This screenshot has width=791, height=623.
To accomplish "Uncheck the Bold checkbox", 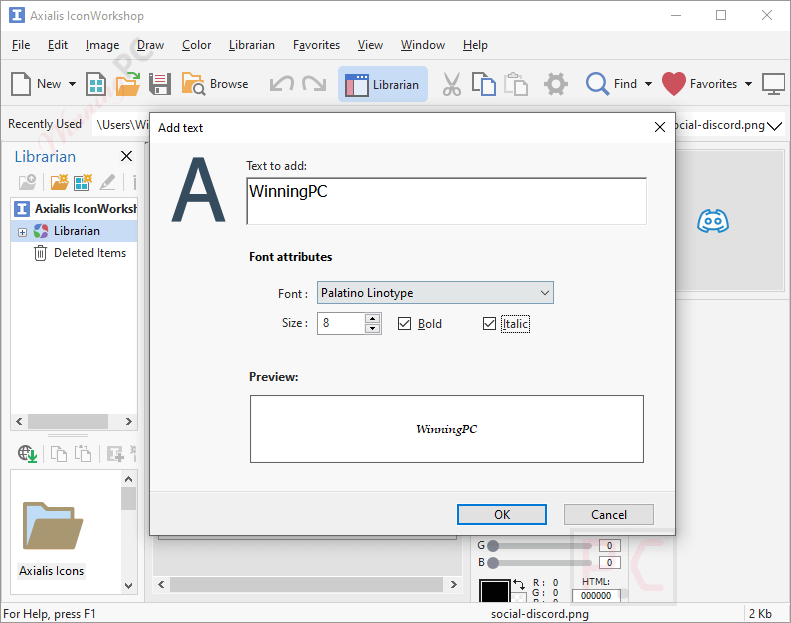I will (405, 323).
